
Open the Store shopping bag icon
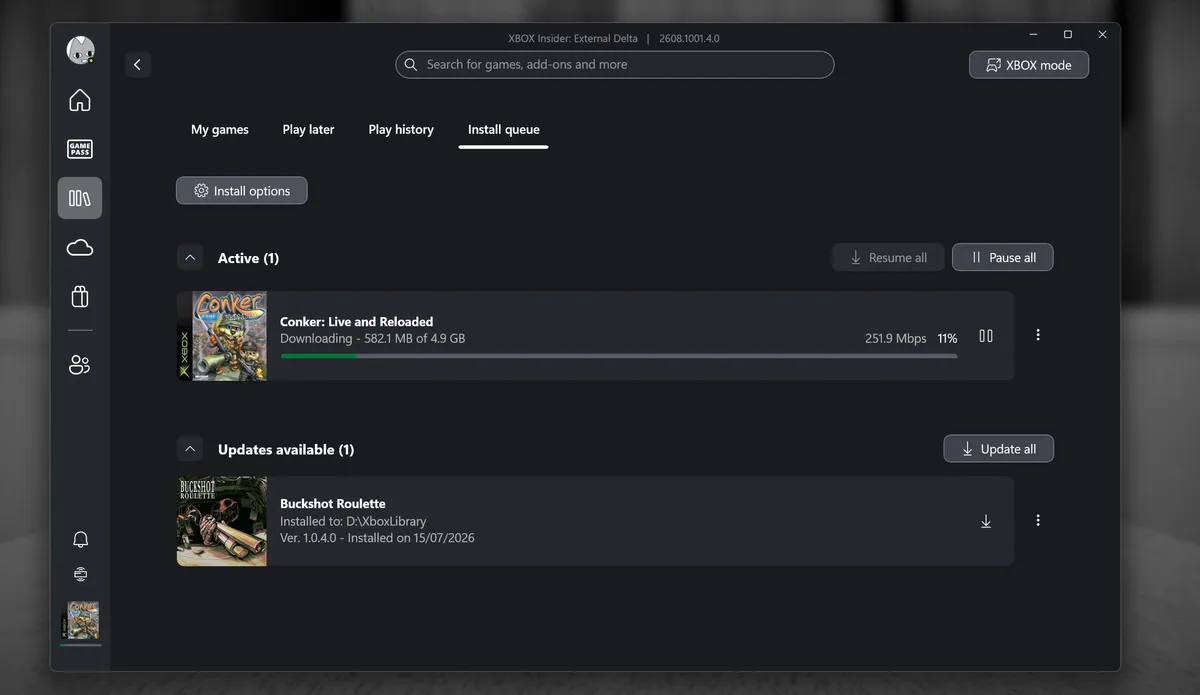pos(80,297)
